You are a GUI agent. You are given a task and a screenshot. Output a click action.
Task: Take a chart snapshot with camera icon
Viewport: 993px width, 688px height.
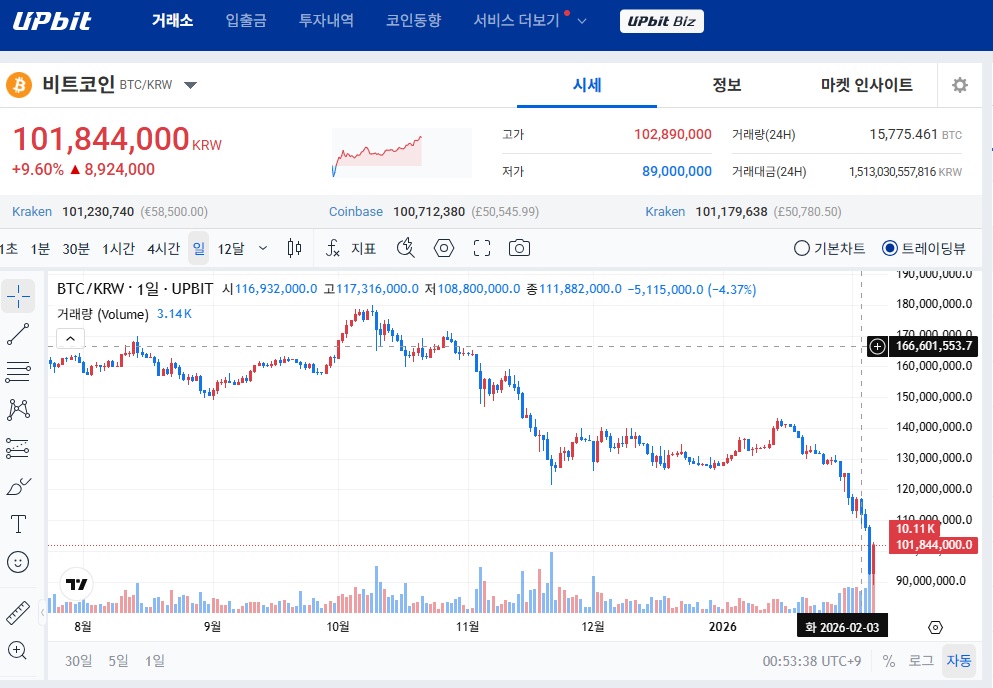point(519,248)
